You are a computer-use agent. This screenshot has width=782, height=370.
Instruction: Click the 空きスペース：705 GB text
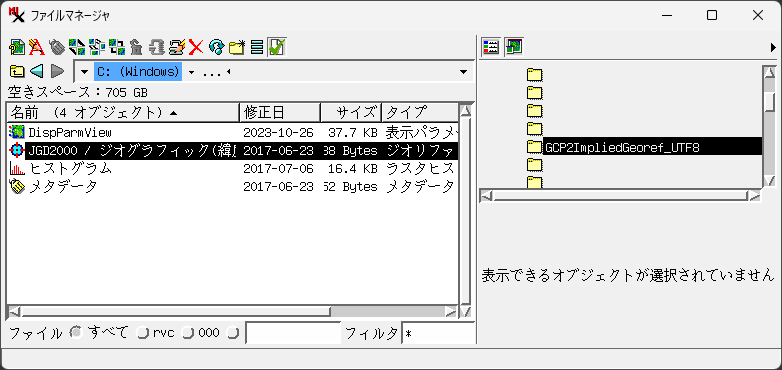pos(78,93)
